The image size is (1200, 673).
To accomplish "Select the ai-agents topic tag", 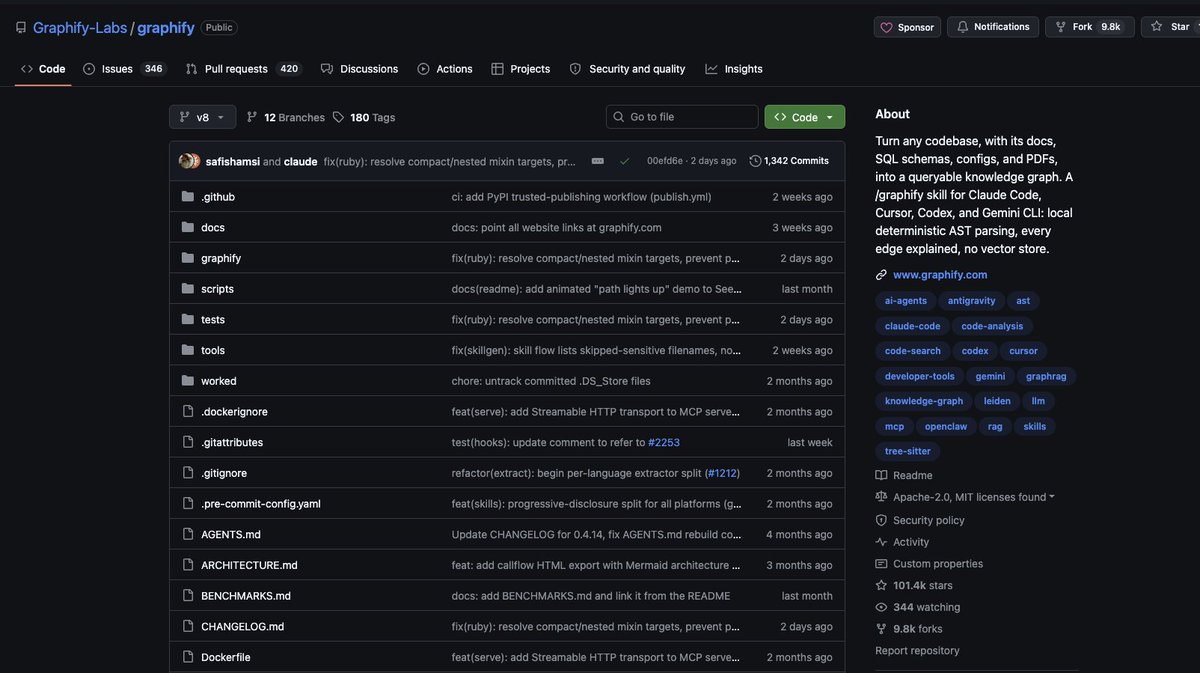I will coord(906,301).
